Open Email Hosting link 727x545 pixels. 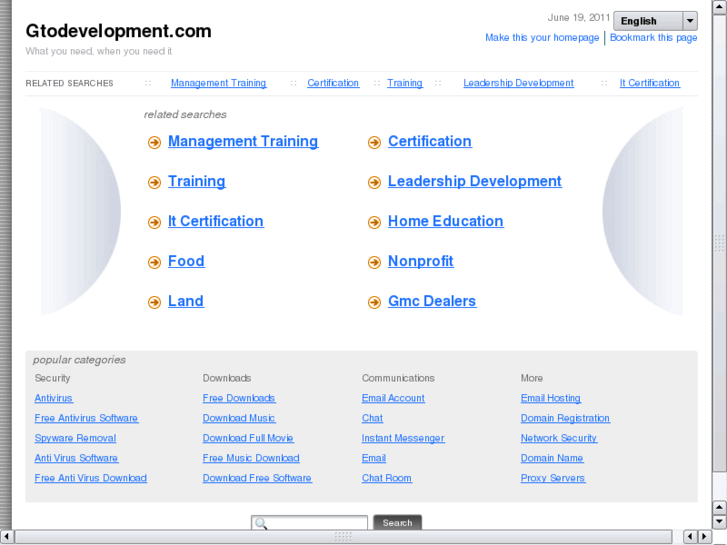click(550, 398)
